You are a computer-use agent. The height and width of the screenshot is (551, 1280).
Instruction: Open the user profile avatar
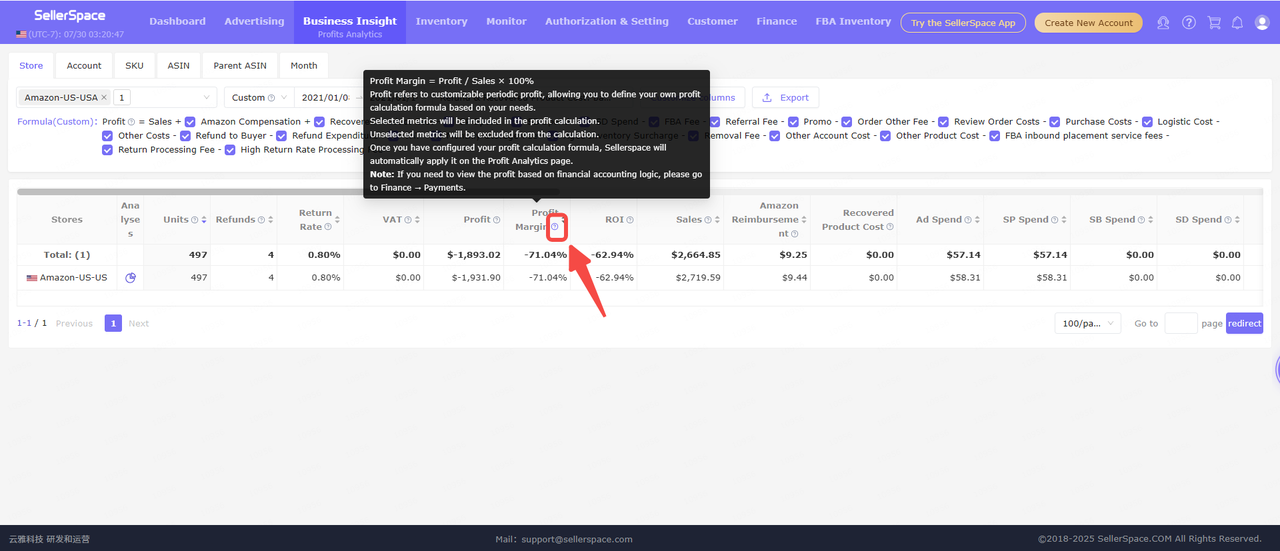point(1262,22)
